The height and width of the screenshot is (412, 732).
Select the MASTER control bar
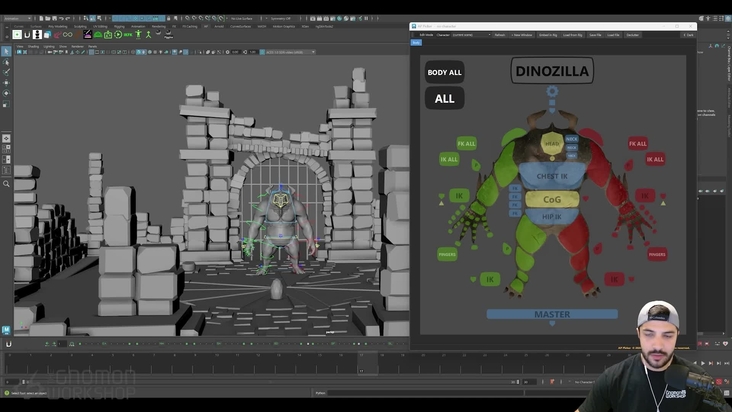(552, 314)
